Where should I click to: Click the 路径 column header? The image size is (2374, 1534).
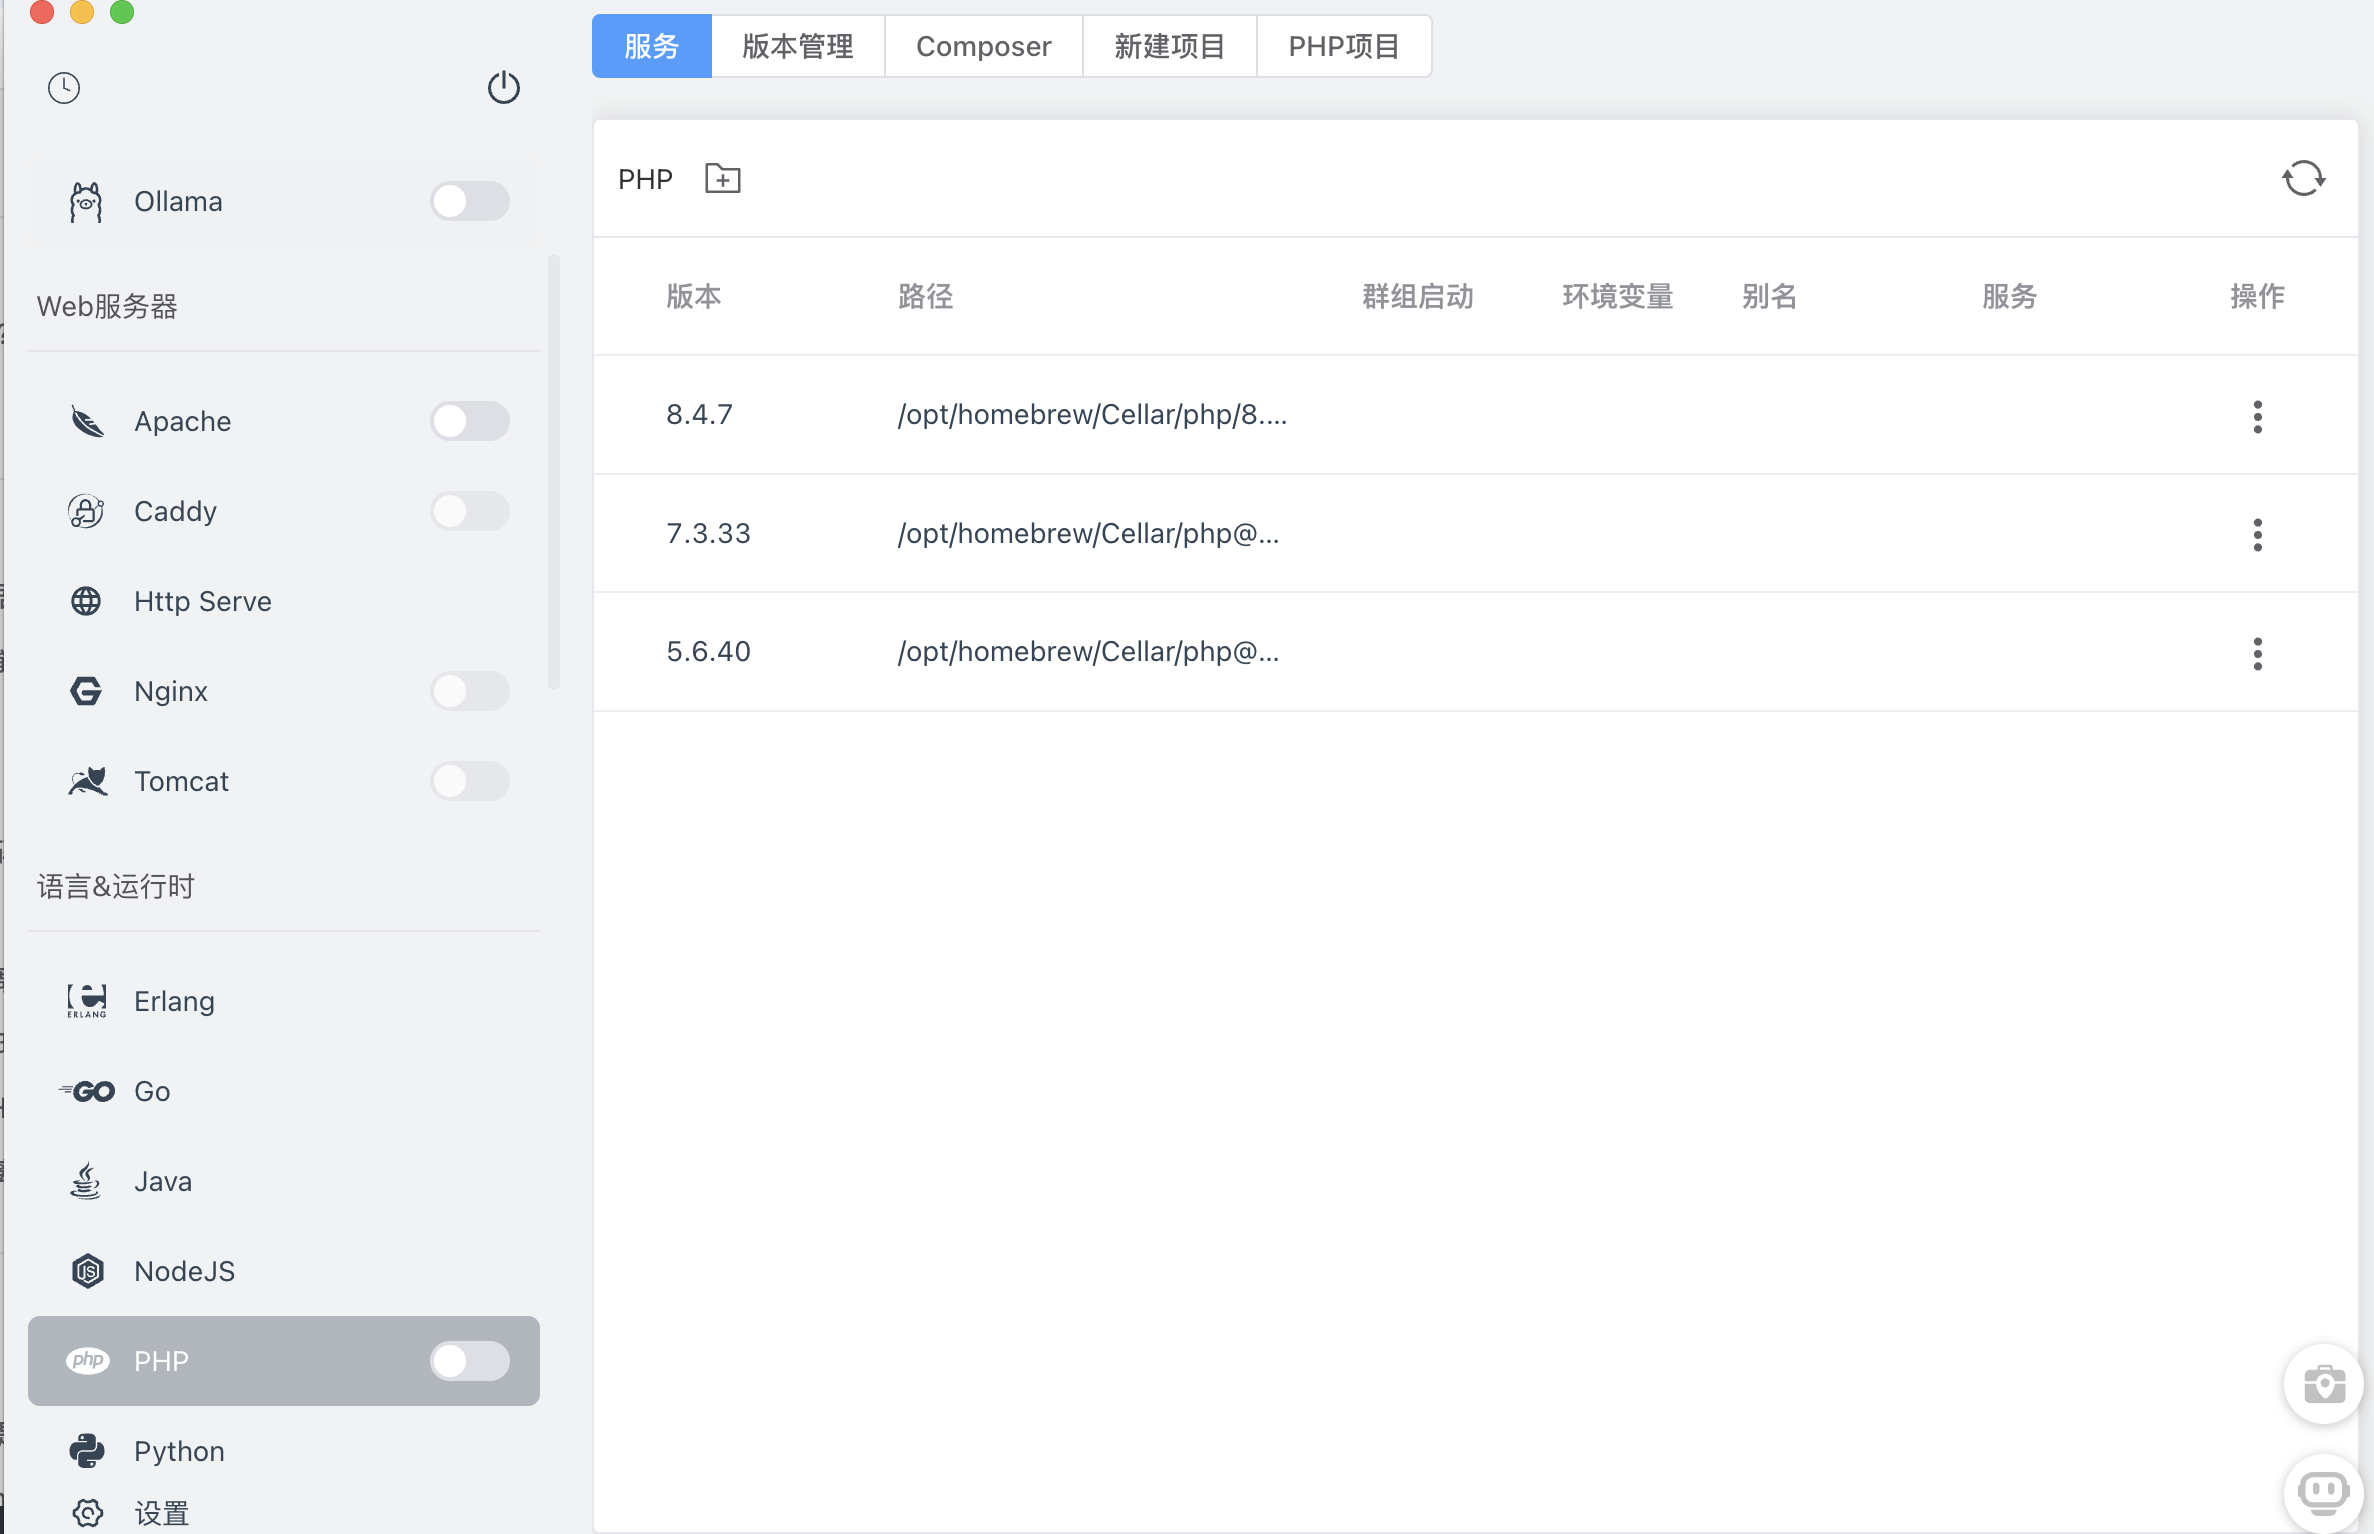[926, 296]
